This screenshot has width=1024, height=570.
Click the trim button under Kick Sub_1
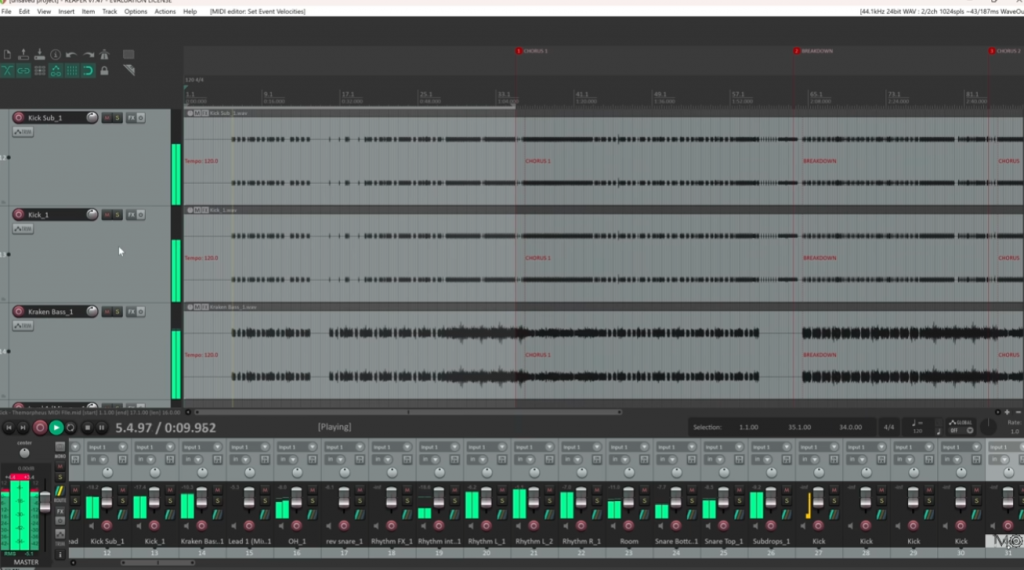pyautogui.click(x=23, y=131)
